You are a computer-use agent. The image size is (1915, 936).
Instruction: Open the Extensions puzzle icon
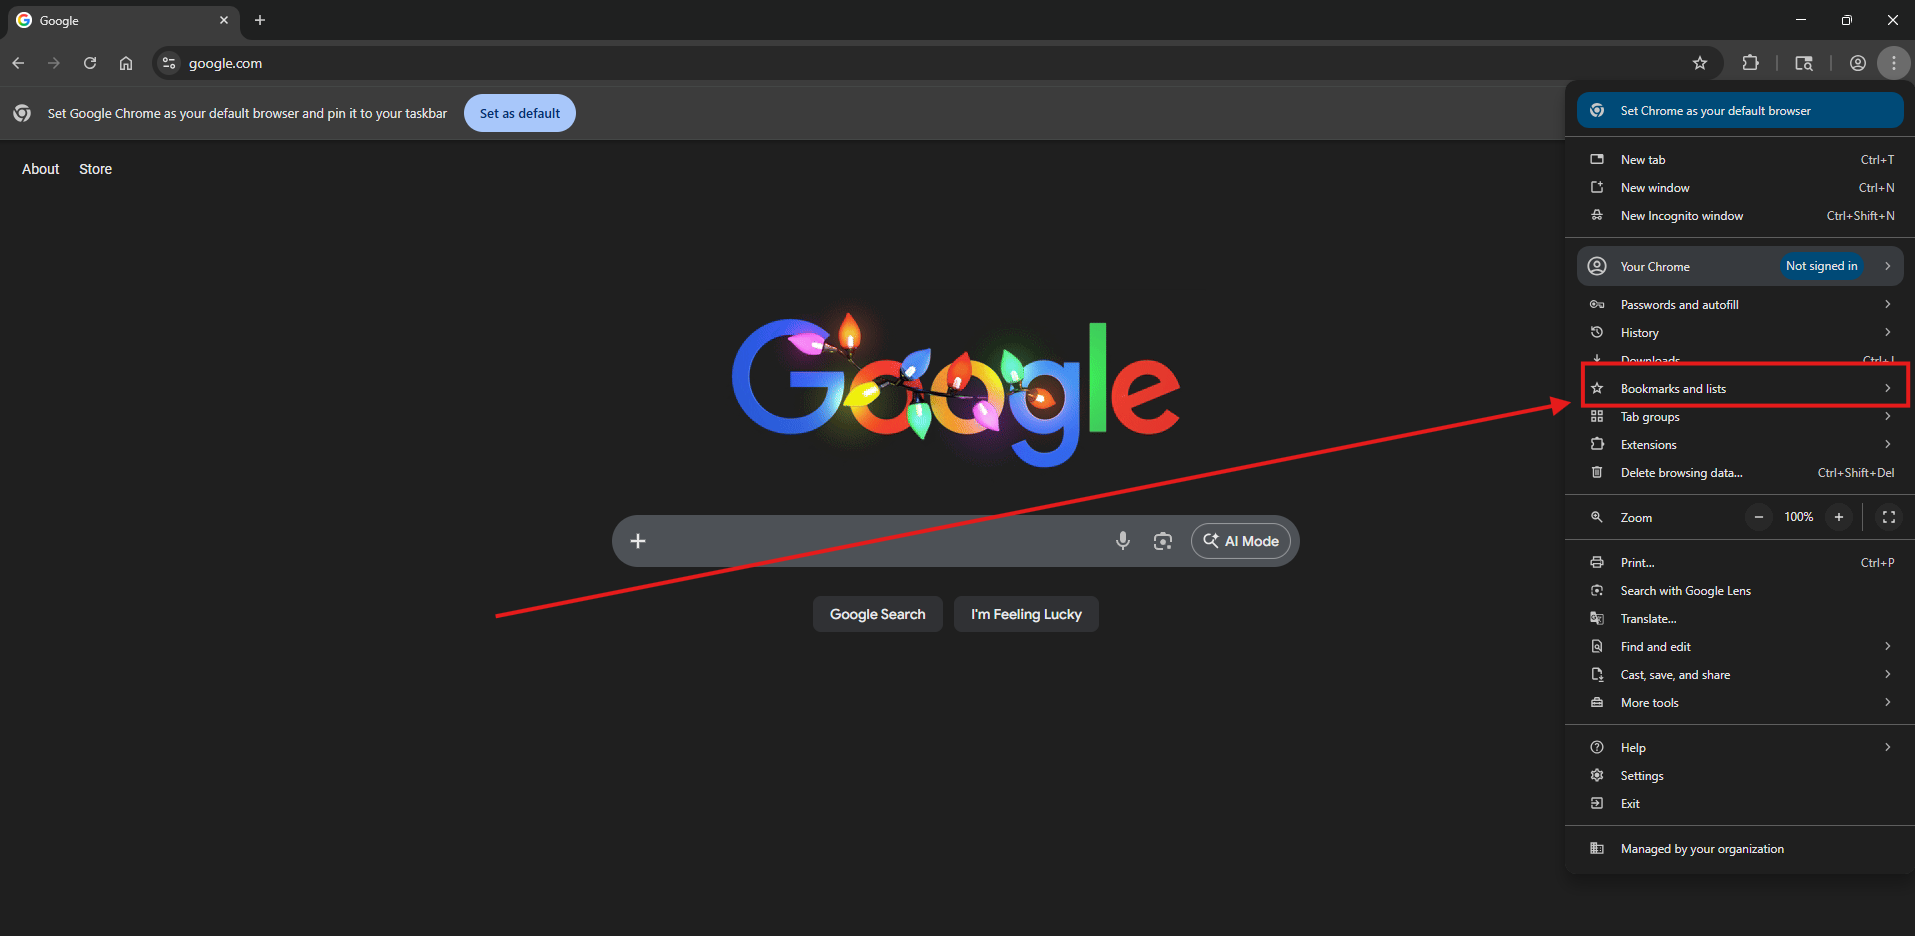(1750, 63)
